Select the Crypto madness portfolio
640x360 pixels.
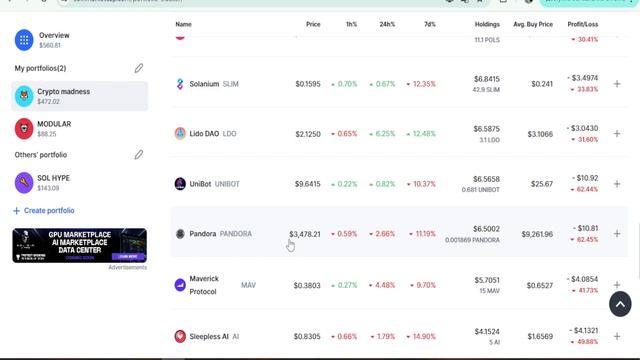(x=80, y=96)
